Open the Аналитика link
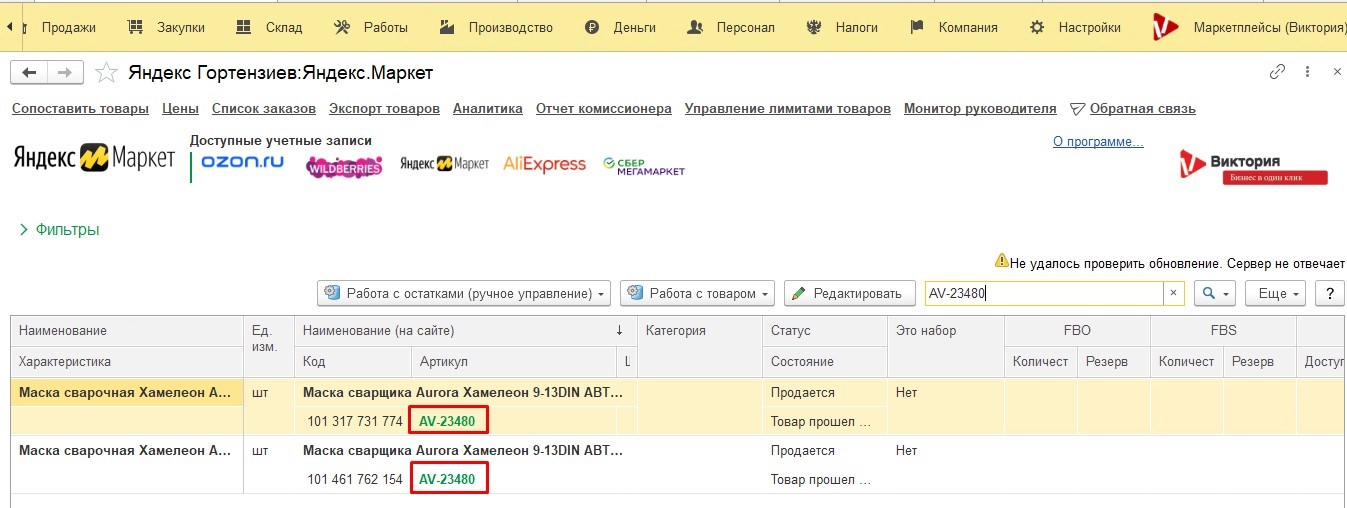Image resolution: width=1347 pixels, height=508 pixels. tap(488, 108)
